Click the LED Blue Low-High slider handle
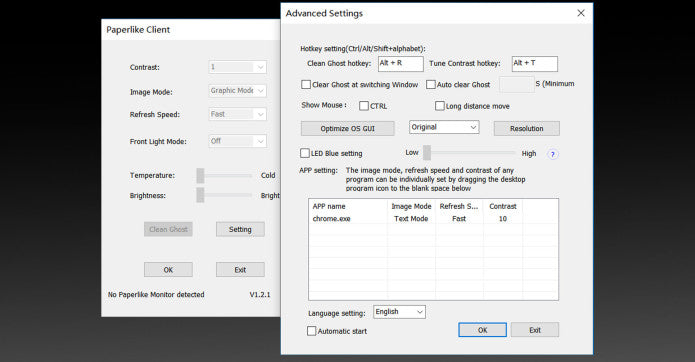 coord(427,153)
